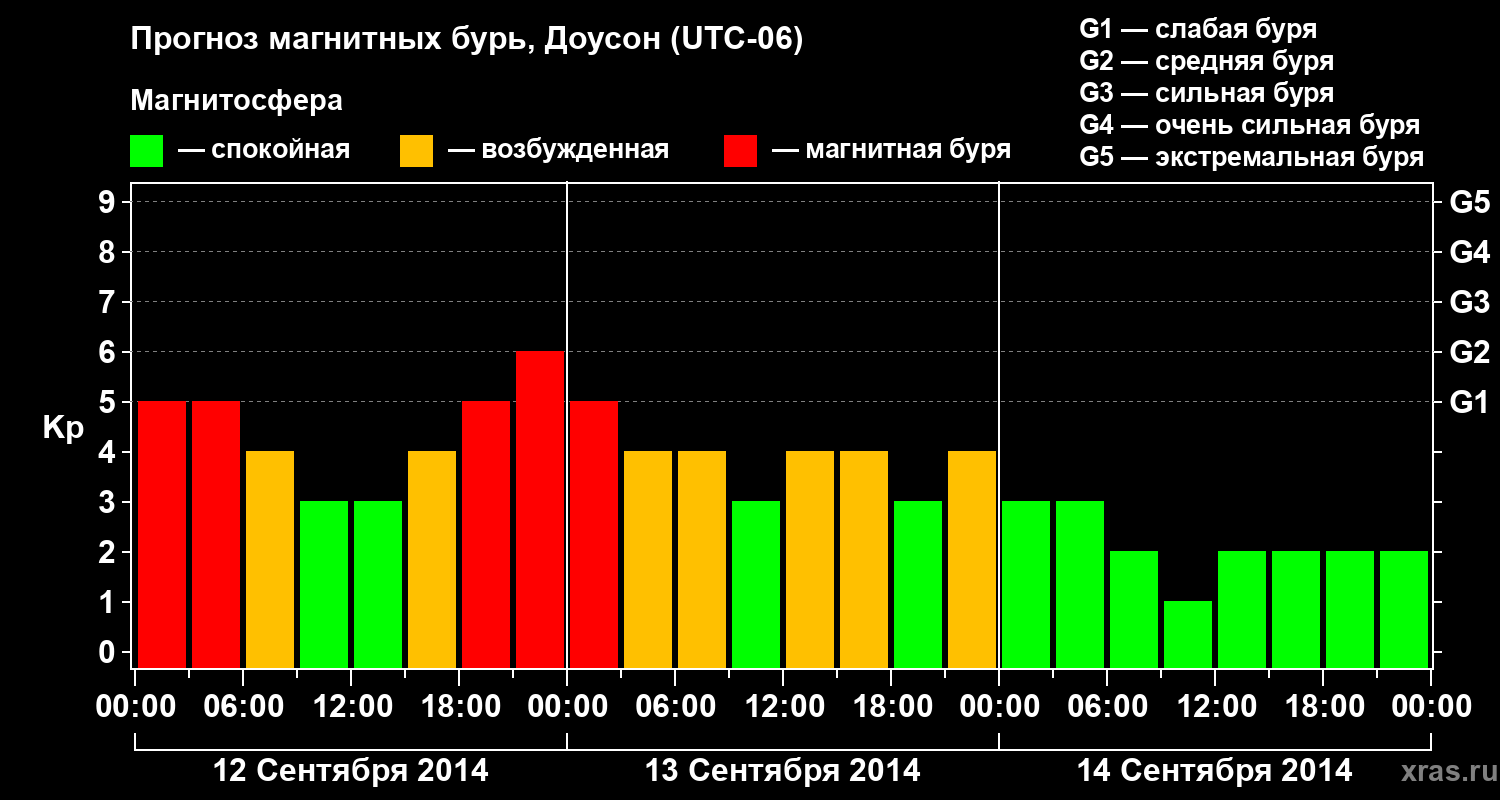Click the yellow Kp 4 bar at 12:00 13 September

coord(810,559)
